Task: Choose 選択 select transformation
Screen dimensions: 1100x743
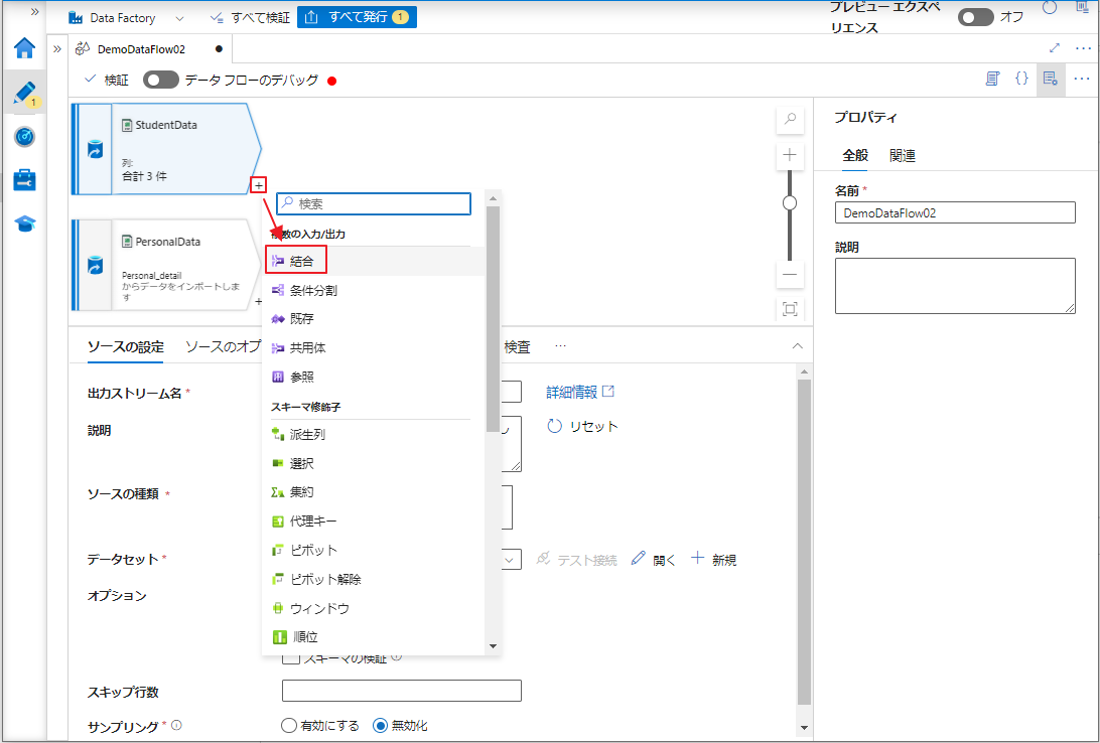Action: click(375, 464)
